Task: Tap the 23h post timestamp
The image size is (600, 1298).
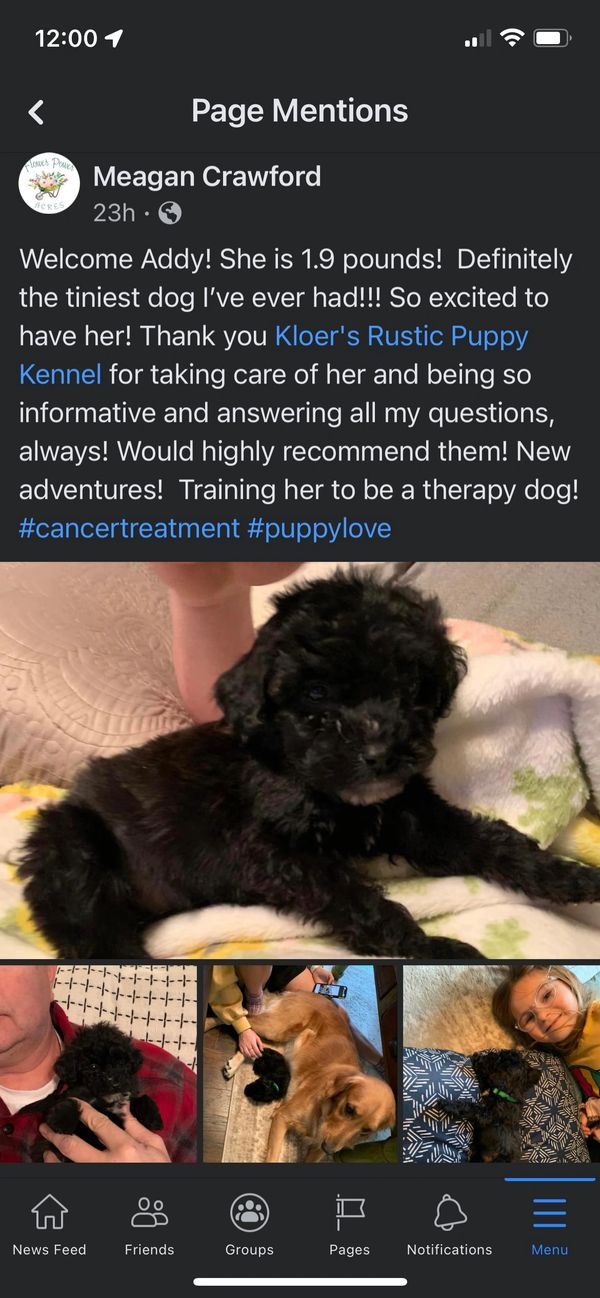Action: tap(114, 213)
